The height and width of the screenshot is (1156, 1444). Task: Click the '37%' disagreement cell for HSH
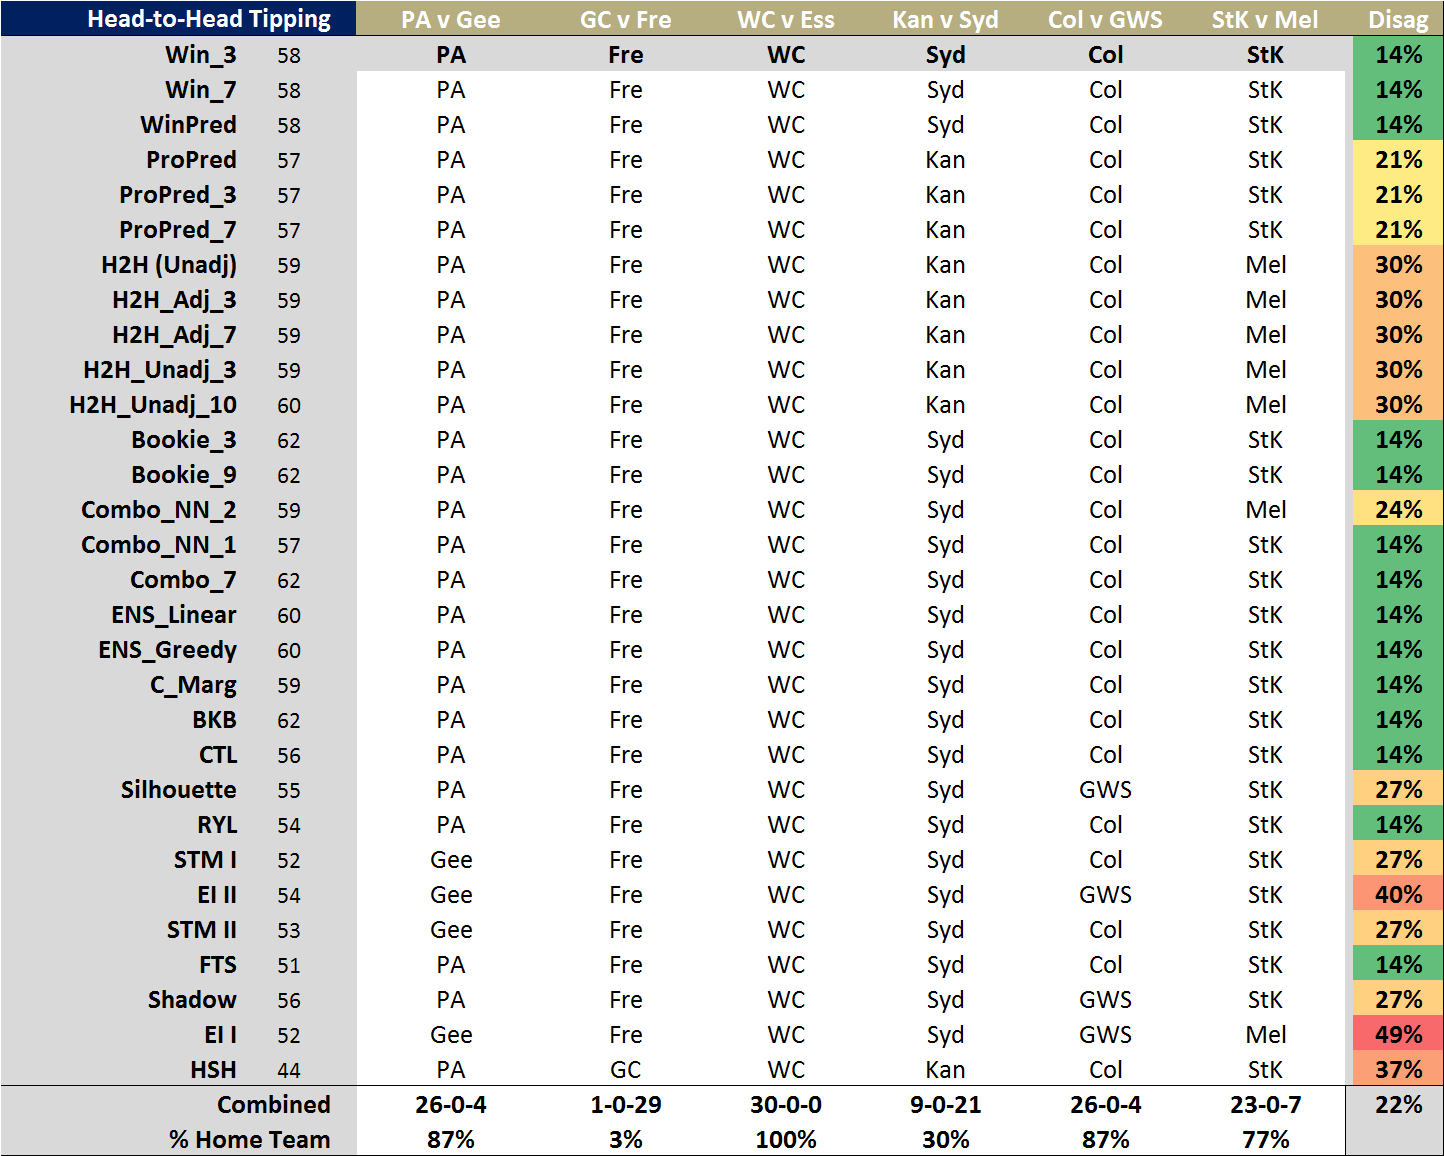coord(1398,1070)
